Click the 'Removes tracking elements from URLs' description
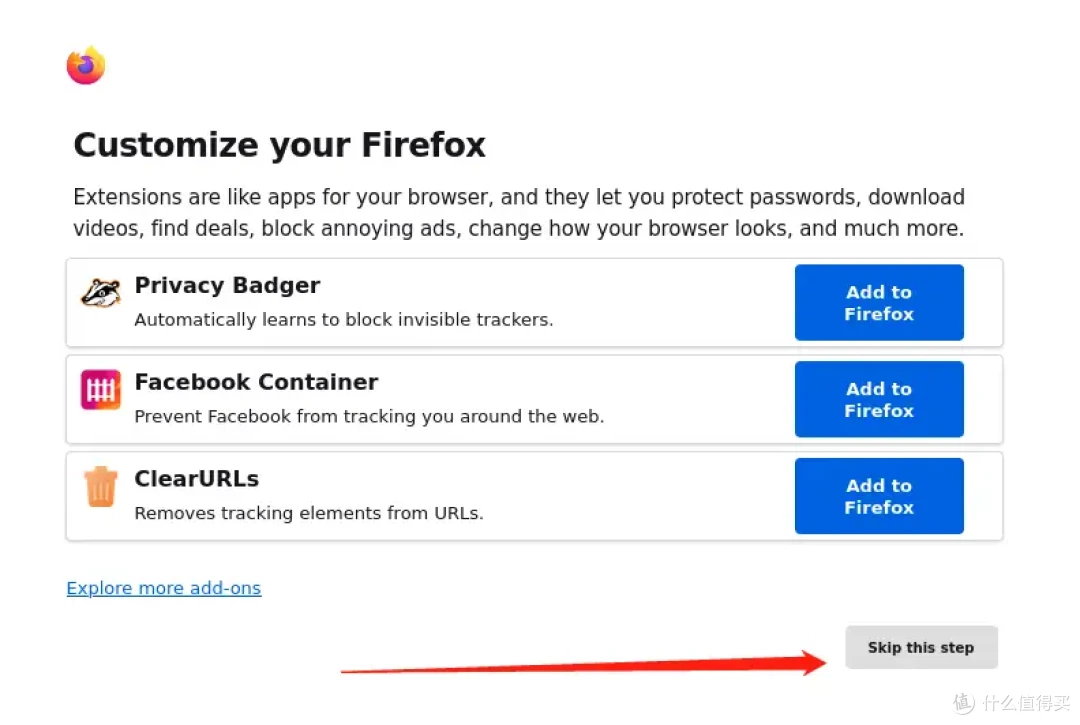The height and width of the screenshot is (725, 1080). pos(309,513)
